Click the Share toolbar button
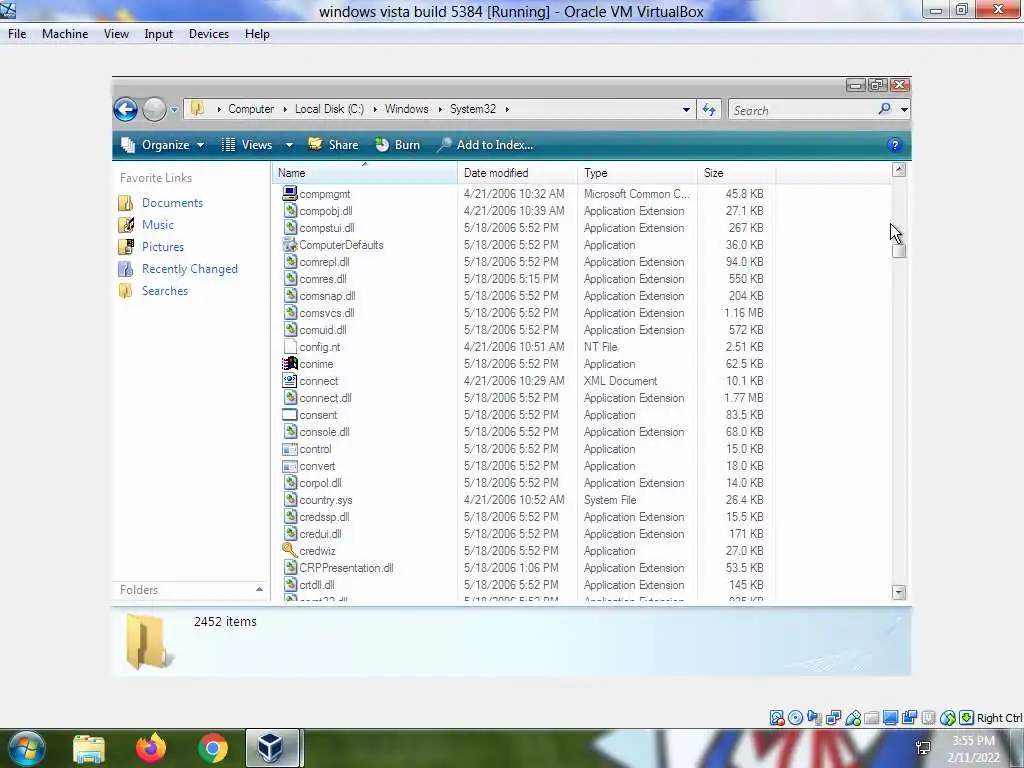The image size is (1024, 768). coord(333,145)
